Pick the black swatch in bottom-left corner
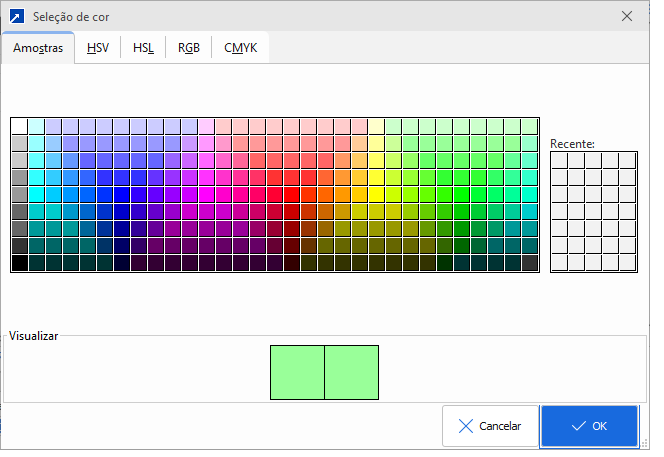Screen dimensions: 664x457 pos(19,263)
